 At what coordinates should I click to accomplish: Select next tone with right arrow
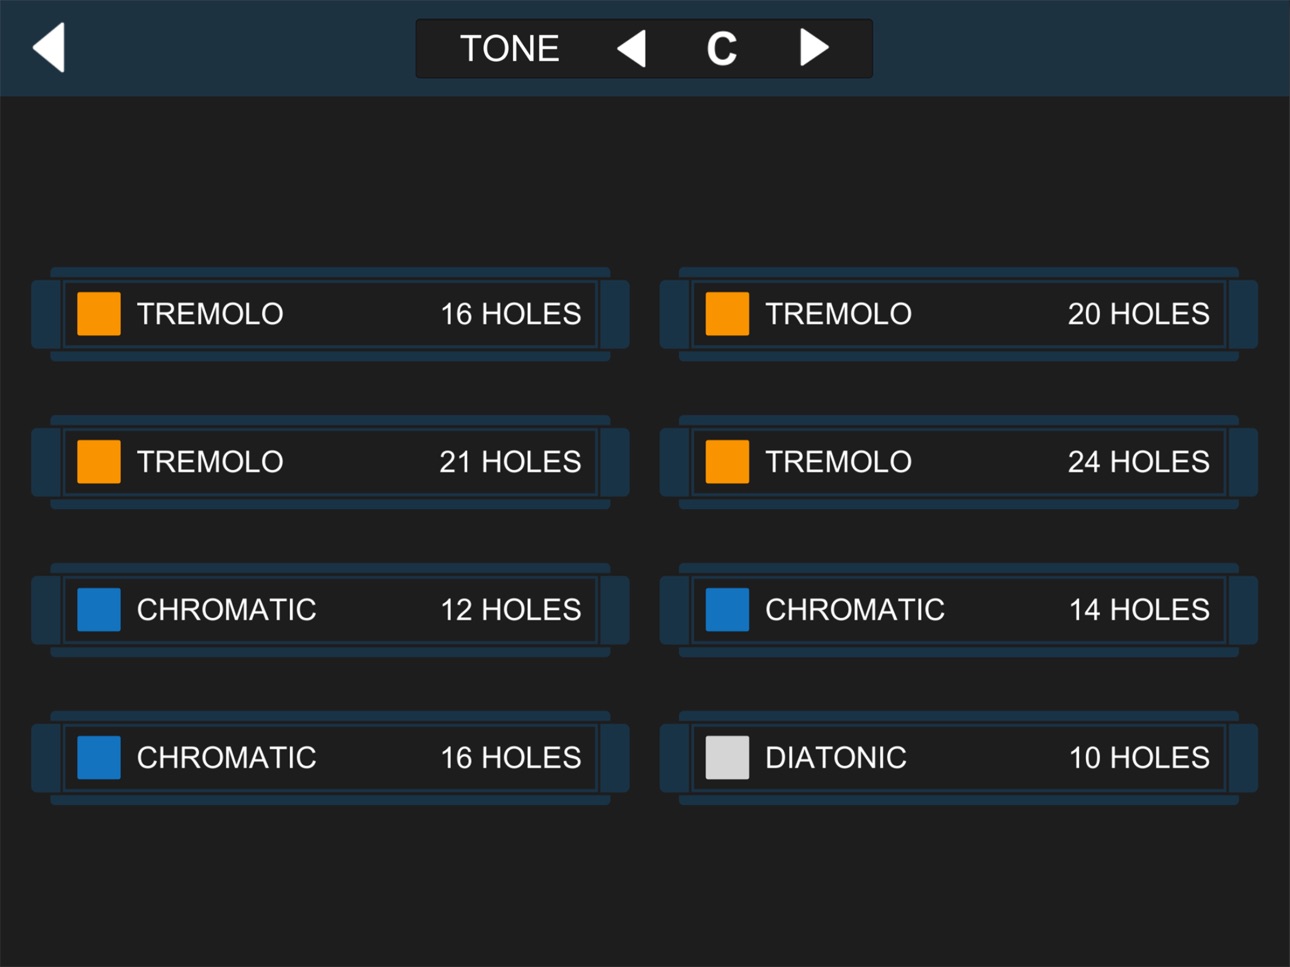pyautogui.click(x=814, y=47)
